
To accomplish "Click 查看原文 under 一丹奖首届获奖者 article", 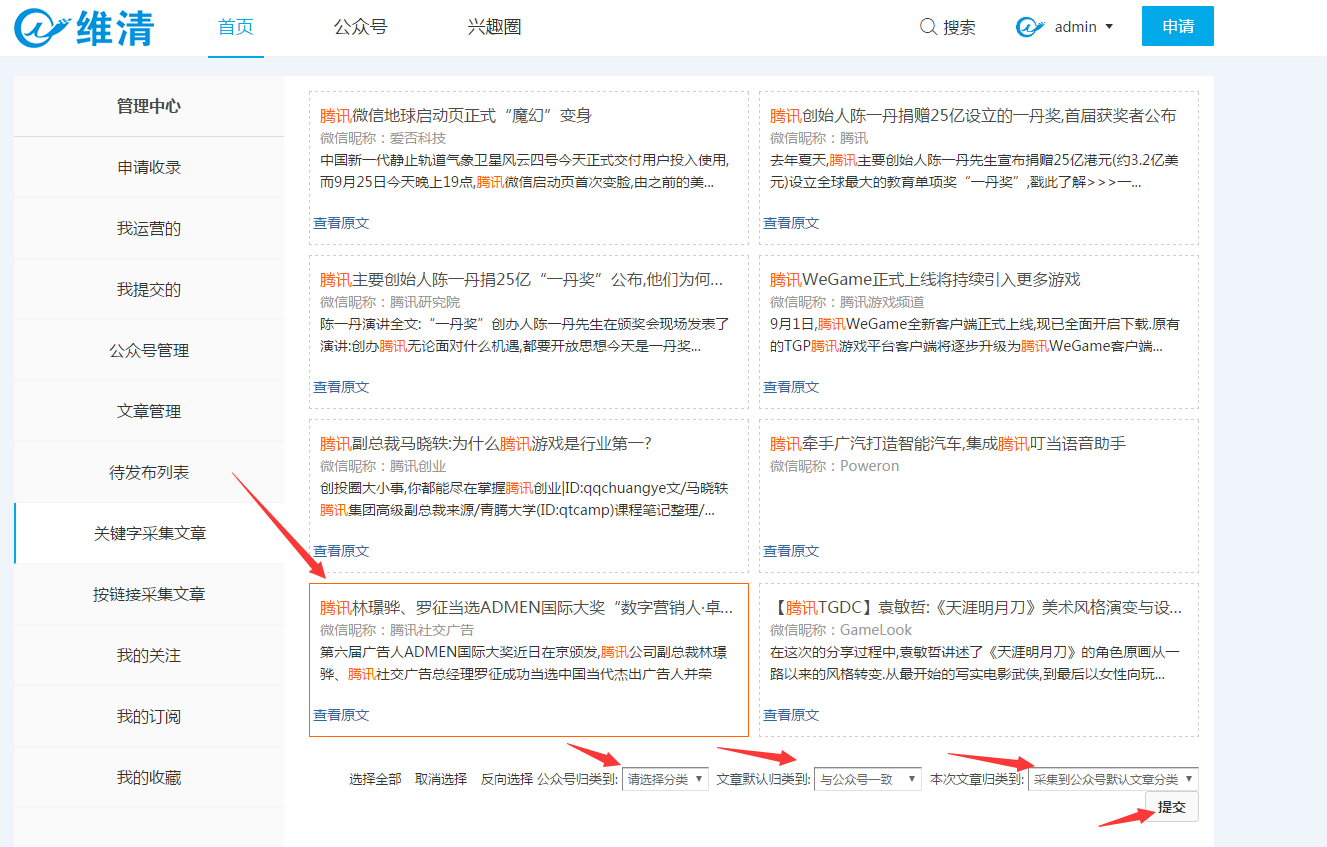I will tap(791, 223).
